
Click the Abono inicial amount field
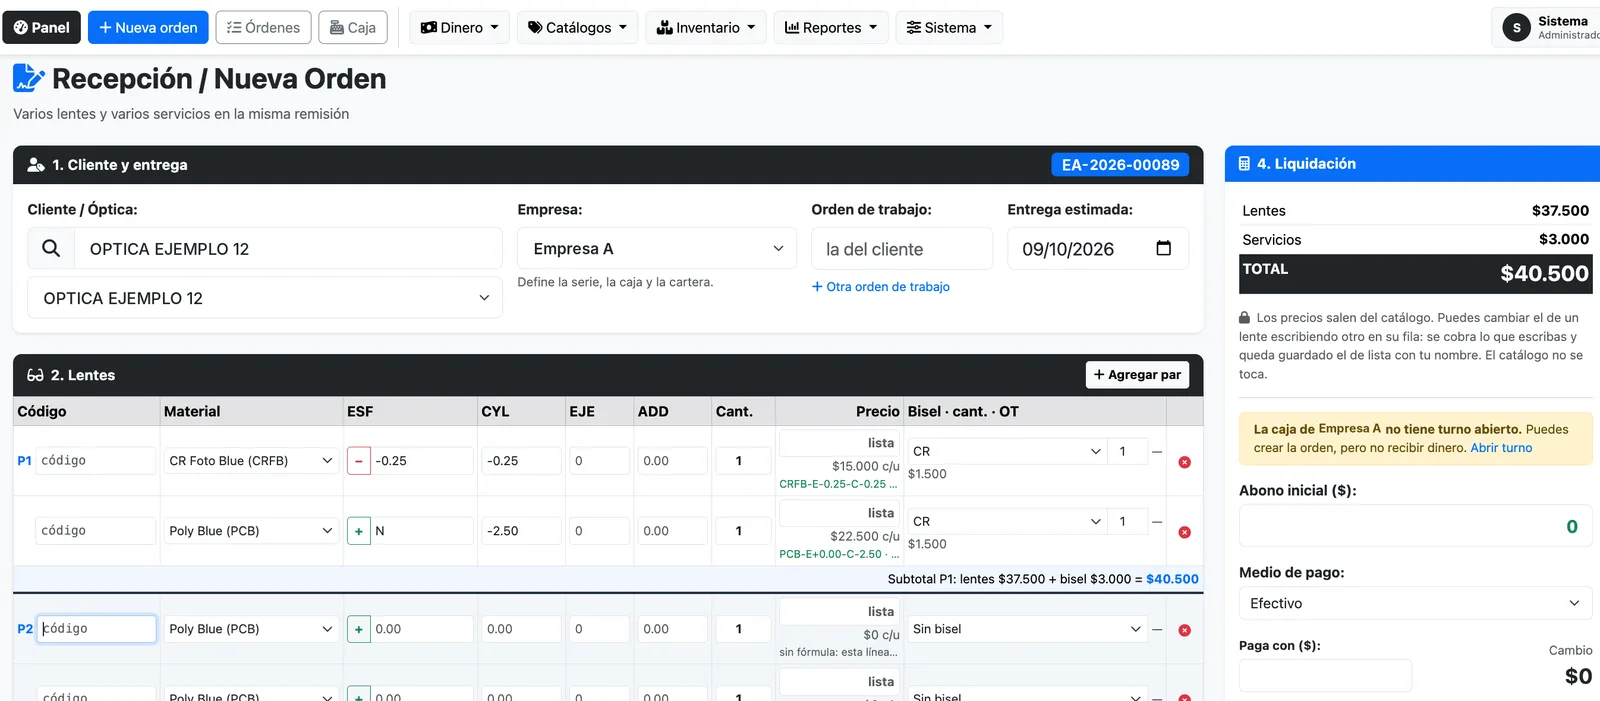[1415, 526]
